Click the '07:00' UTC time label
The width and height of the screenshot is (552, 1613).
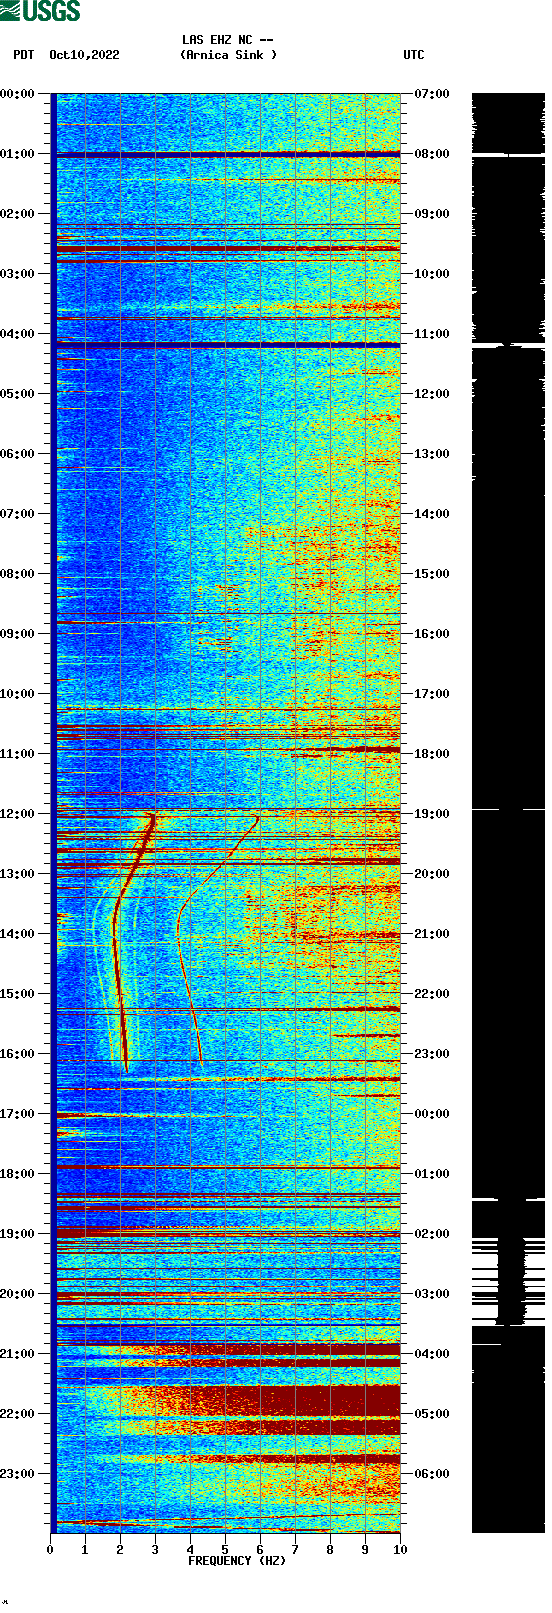(432, 94)
